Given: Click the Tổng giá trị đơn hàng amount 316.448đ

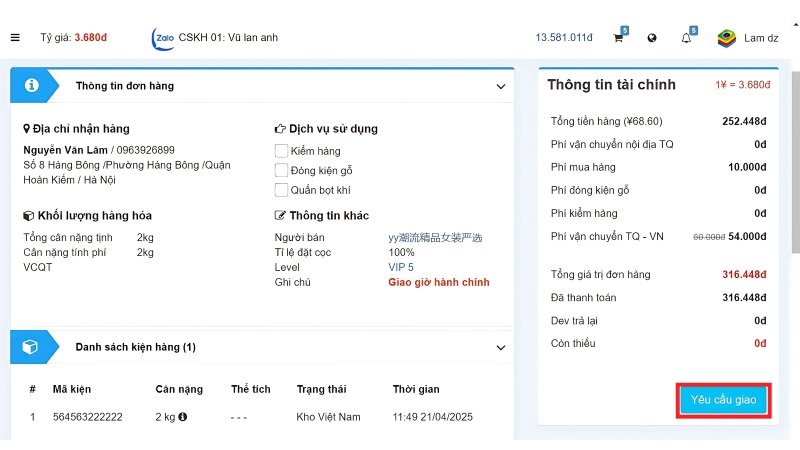Looking at the screenshot, I should click(x=744, y=274).
